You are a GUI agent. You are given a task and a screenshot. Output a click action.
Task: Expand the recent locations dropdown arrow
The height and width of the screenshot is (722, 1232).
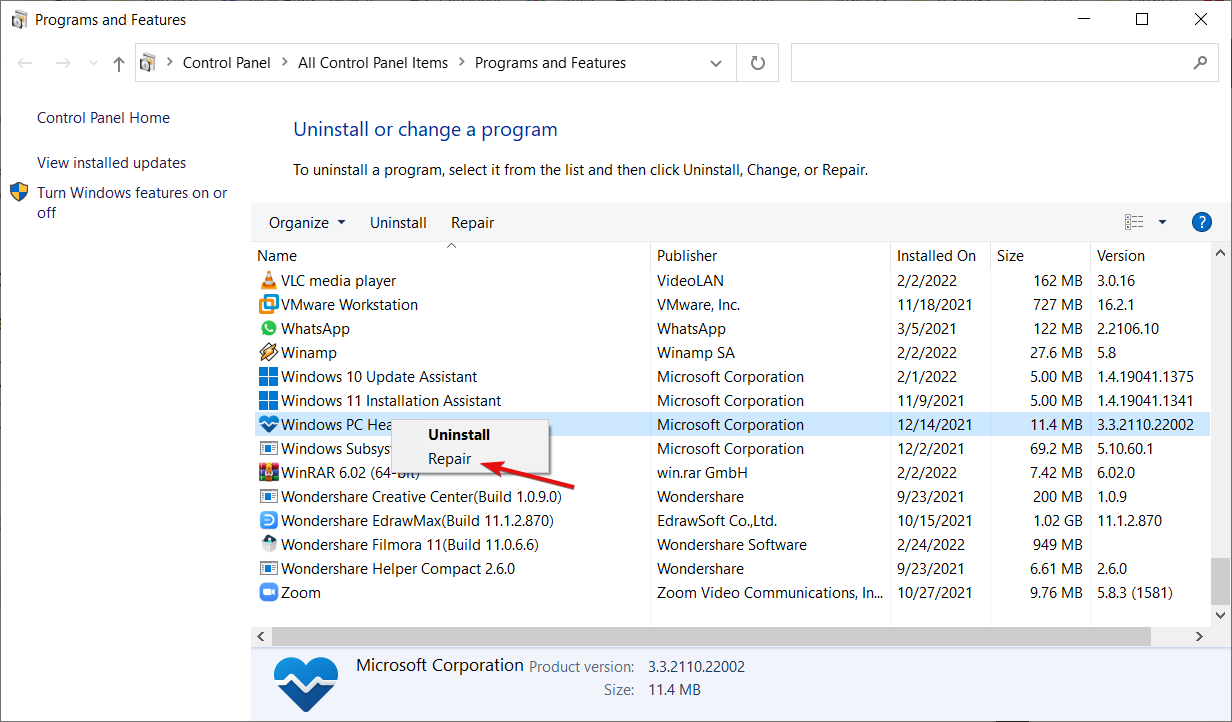[x=93, y=64]
